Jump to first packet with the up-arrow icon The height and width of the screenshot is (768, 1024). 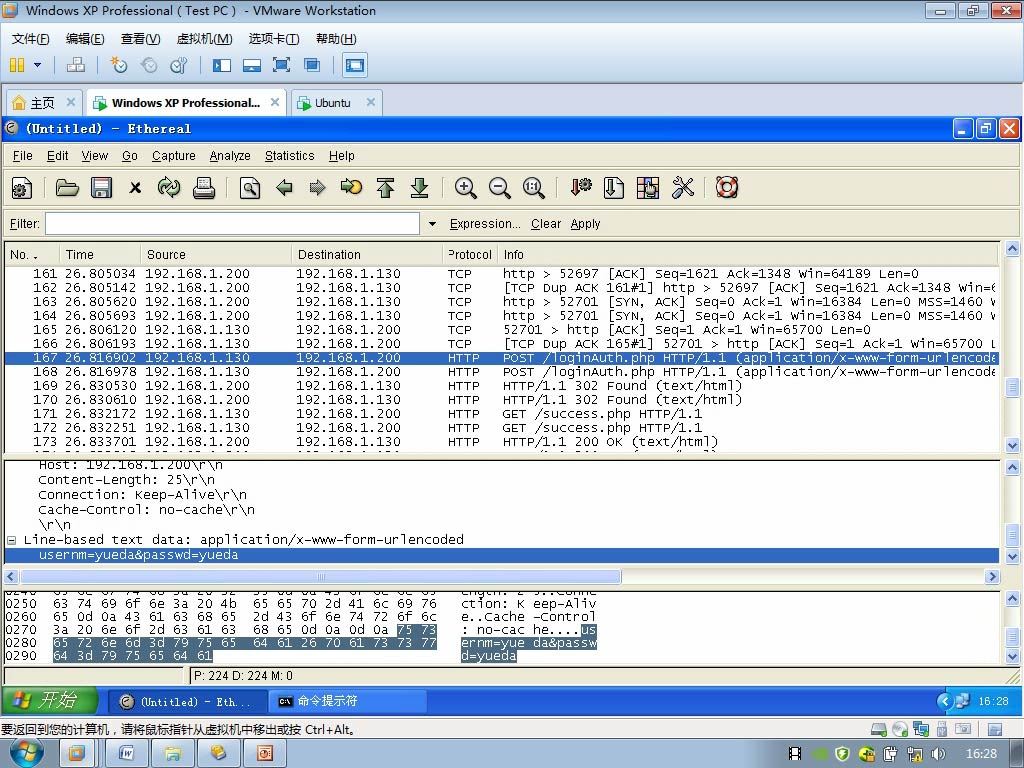pos(385,188)
